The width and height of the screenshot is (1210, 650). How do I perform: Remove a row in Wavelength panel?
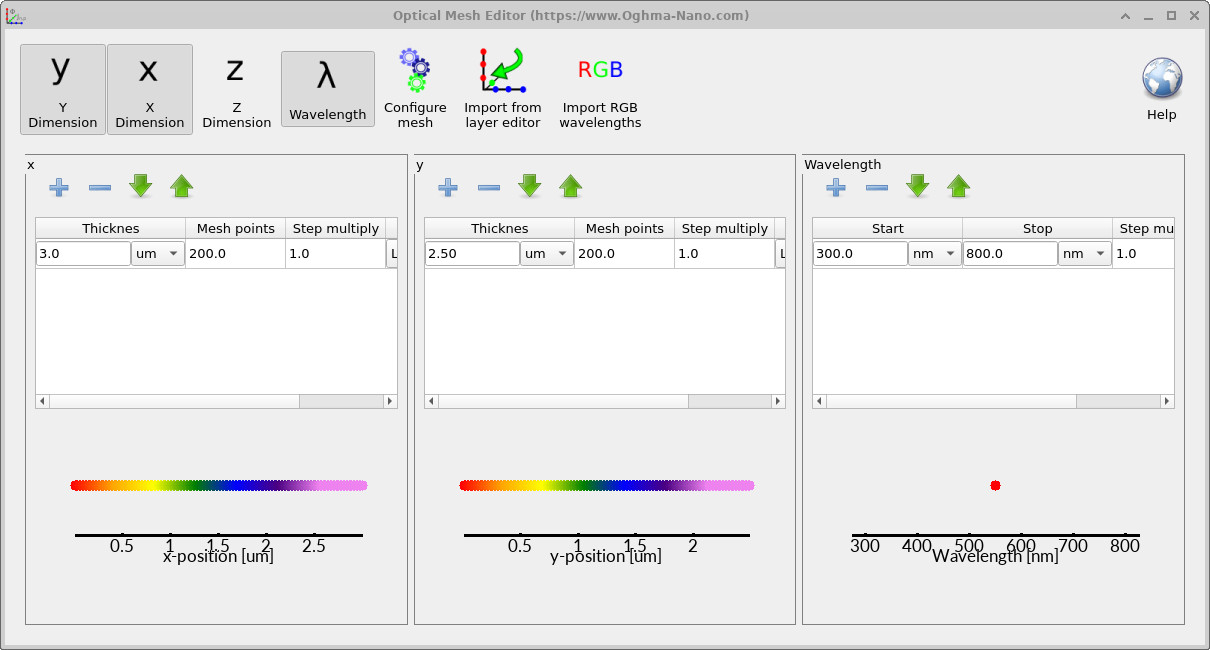point(877,187)
